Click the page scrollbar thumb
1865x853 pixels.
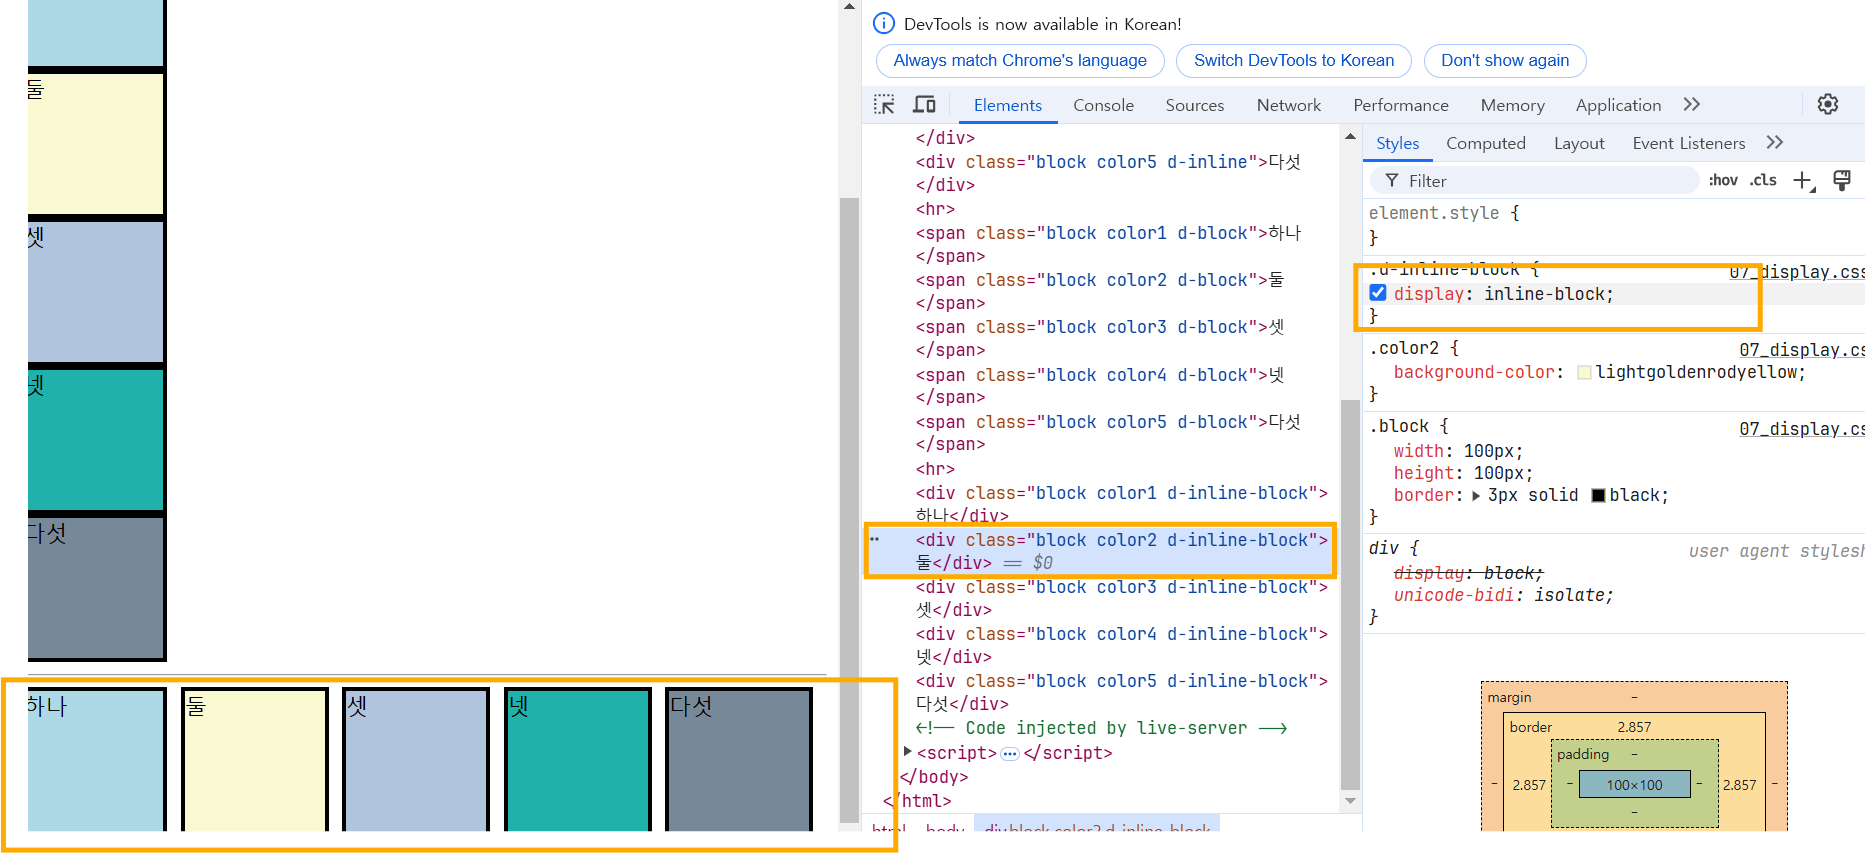click(849, 508)
